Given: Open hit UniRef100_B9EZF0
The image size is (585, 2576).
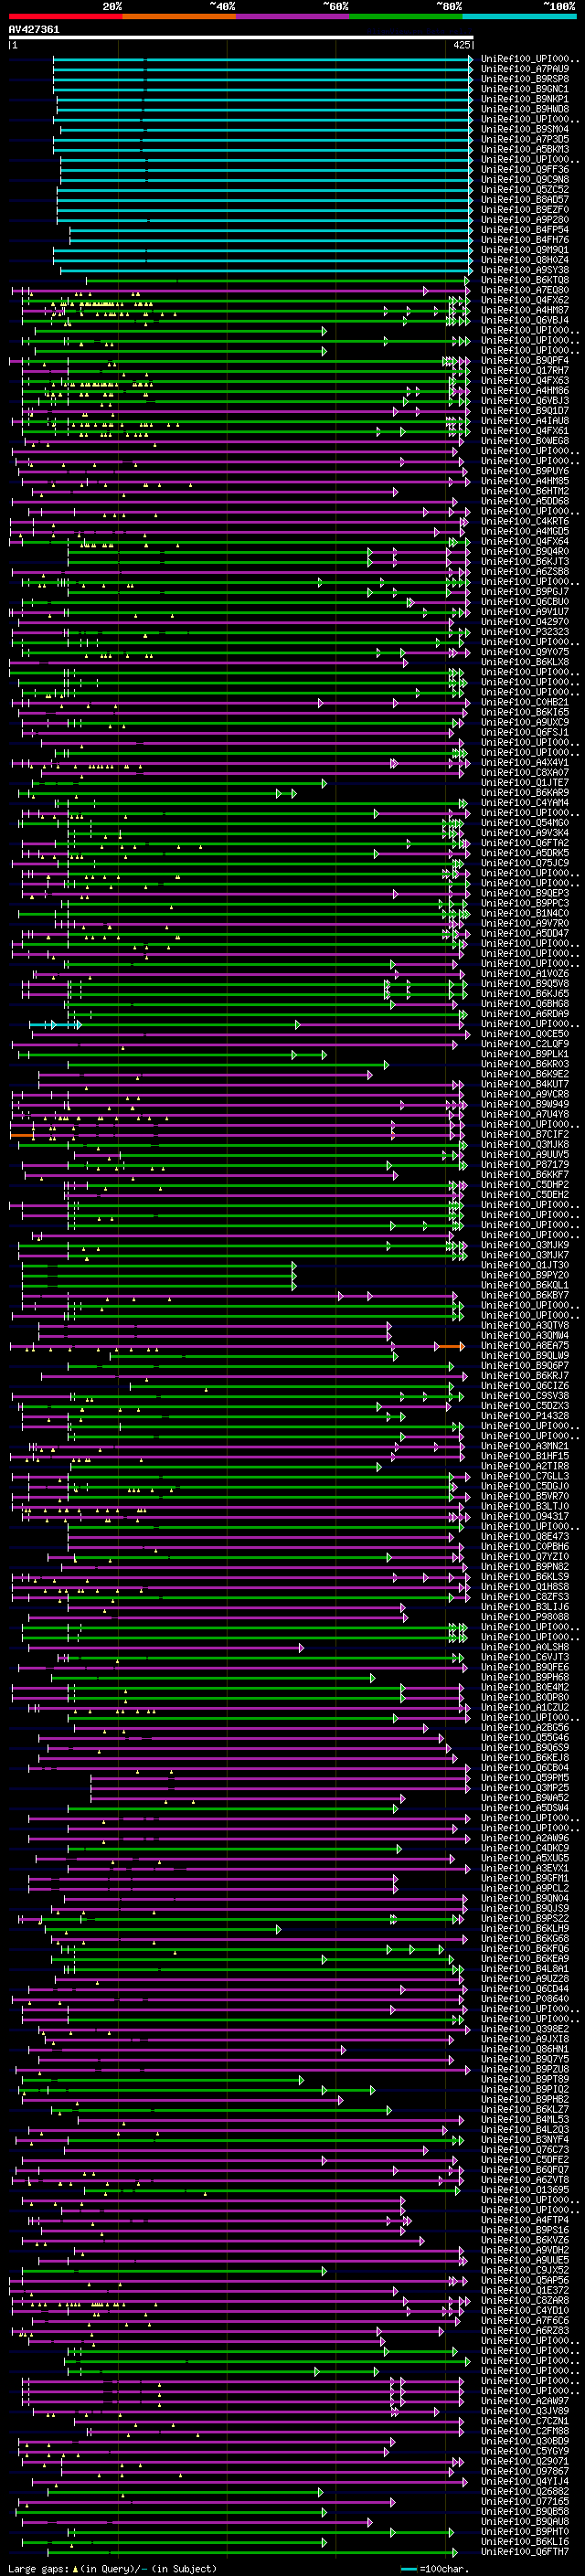Looking at the screenshot, I should 525,210.
